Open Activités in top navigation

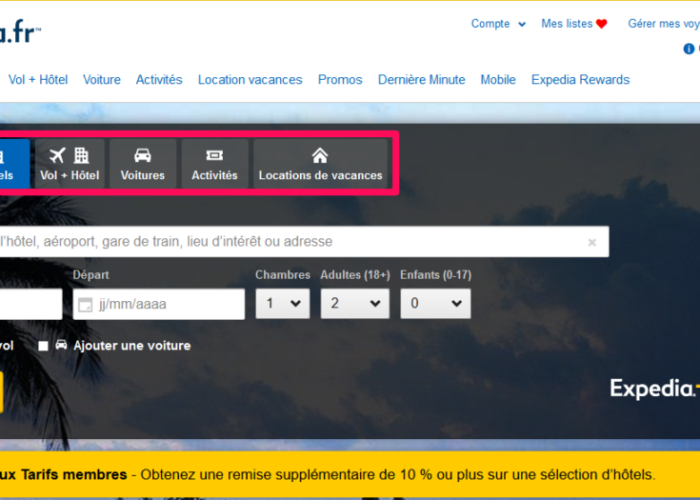pos(159,80)
